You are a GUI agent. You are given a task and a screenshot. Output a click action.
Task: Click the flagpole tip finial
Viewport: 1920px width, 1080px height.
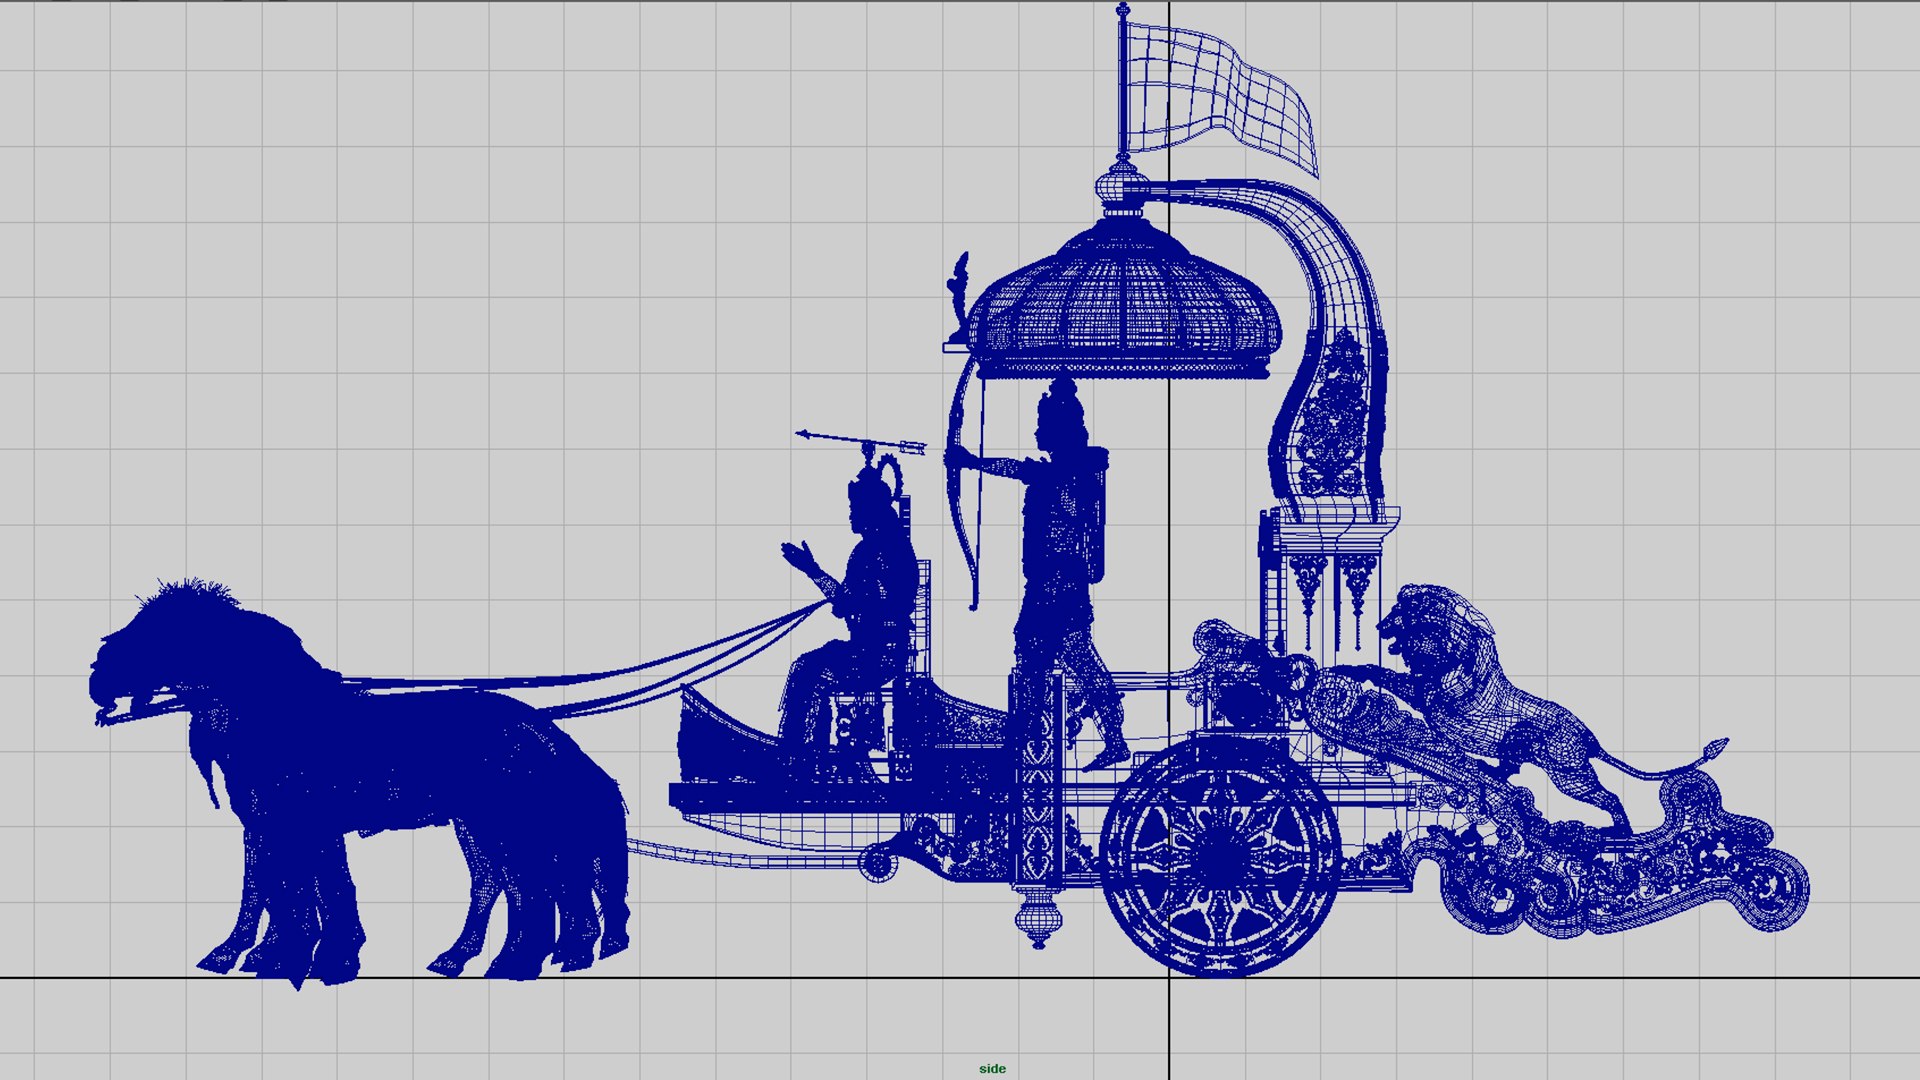[x=1123, y=10]
